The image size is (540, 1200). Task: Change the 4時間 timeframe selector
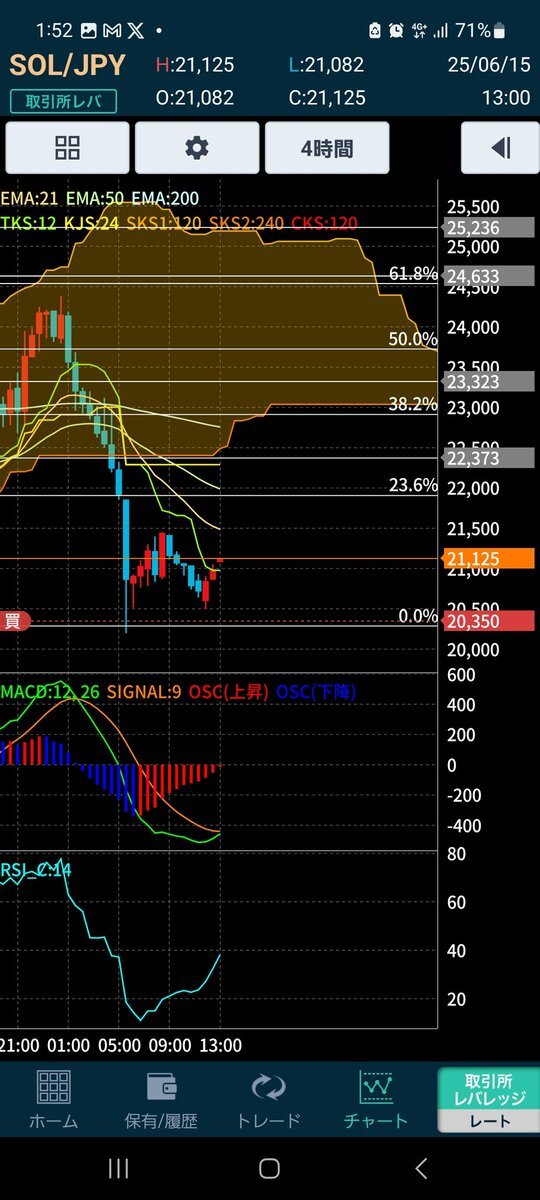(x=326, y=149)
